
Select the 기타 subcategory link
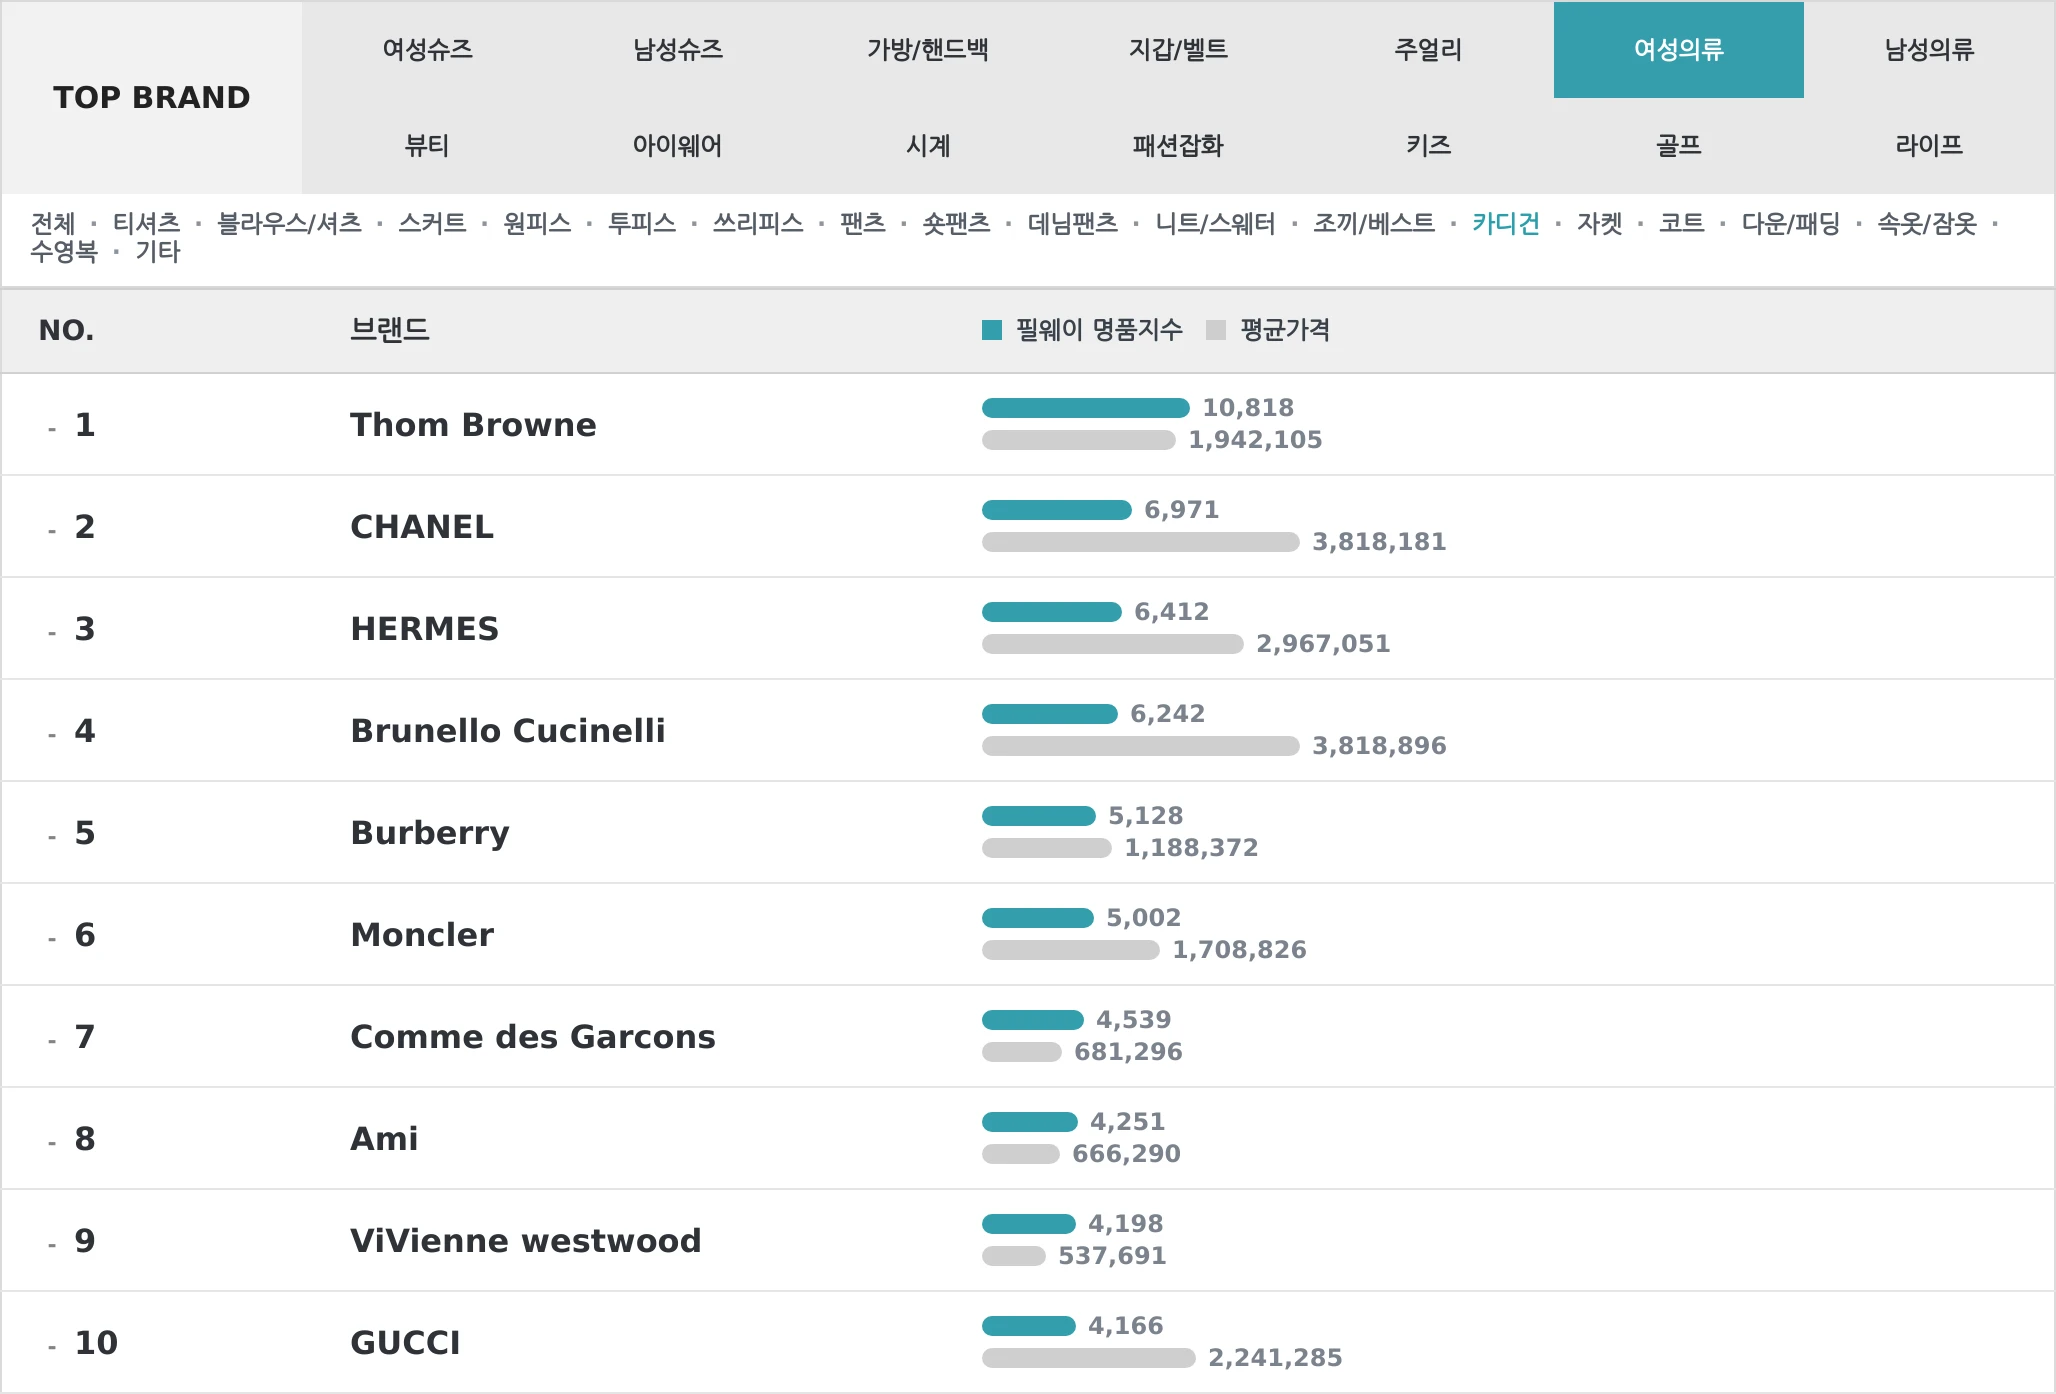[x=158, y=252]
